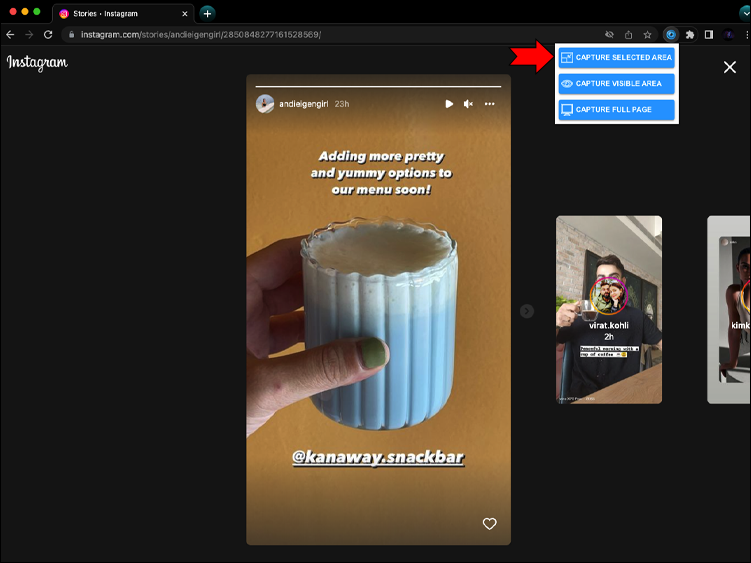Like the story with the heart icon

coord(489,524)
